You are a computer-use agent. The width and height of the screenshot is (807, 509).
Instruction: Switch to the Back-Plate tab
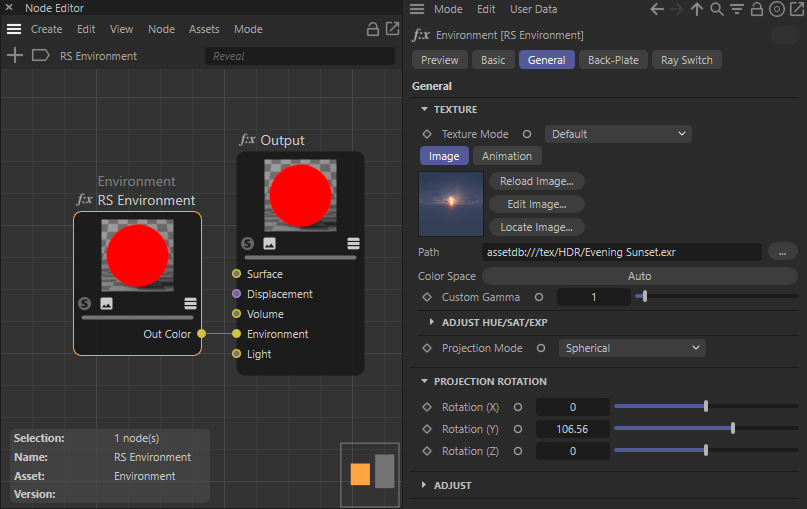pyautogui.click(x=613, y=60)
